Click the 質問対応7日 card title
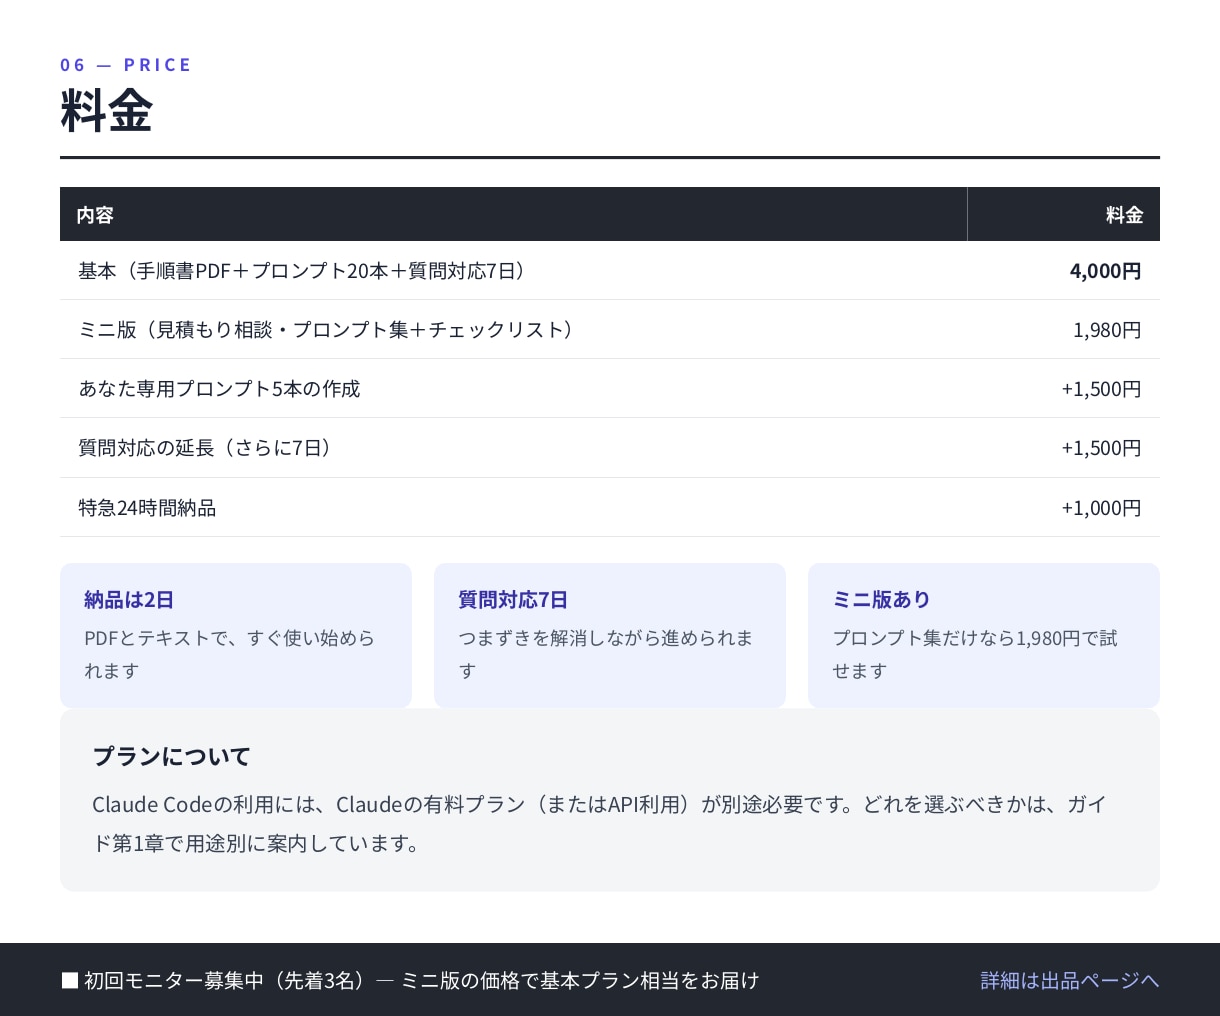The height and width of the screenshot is (1016, 1220). (x=513, y=600)
